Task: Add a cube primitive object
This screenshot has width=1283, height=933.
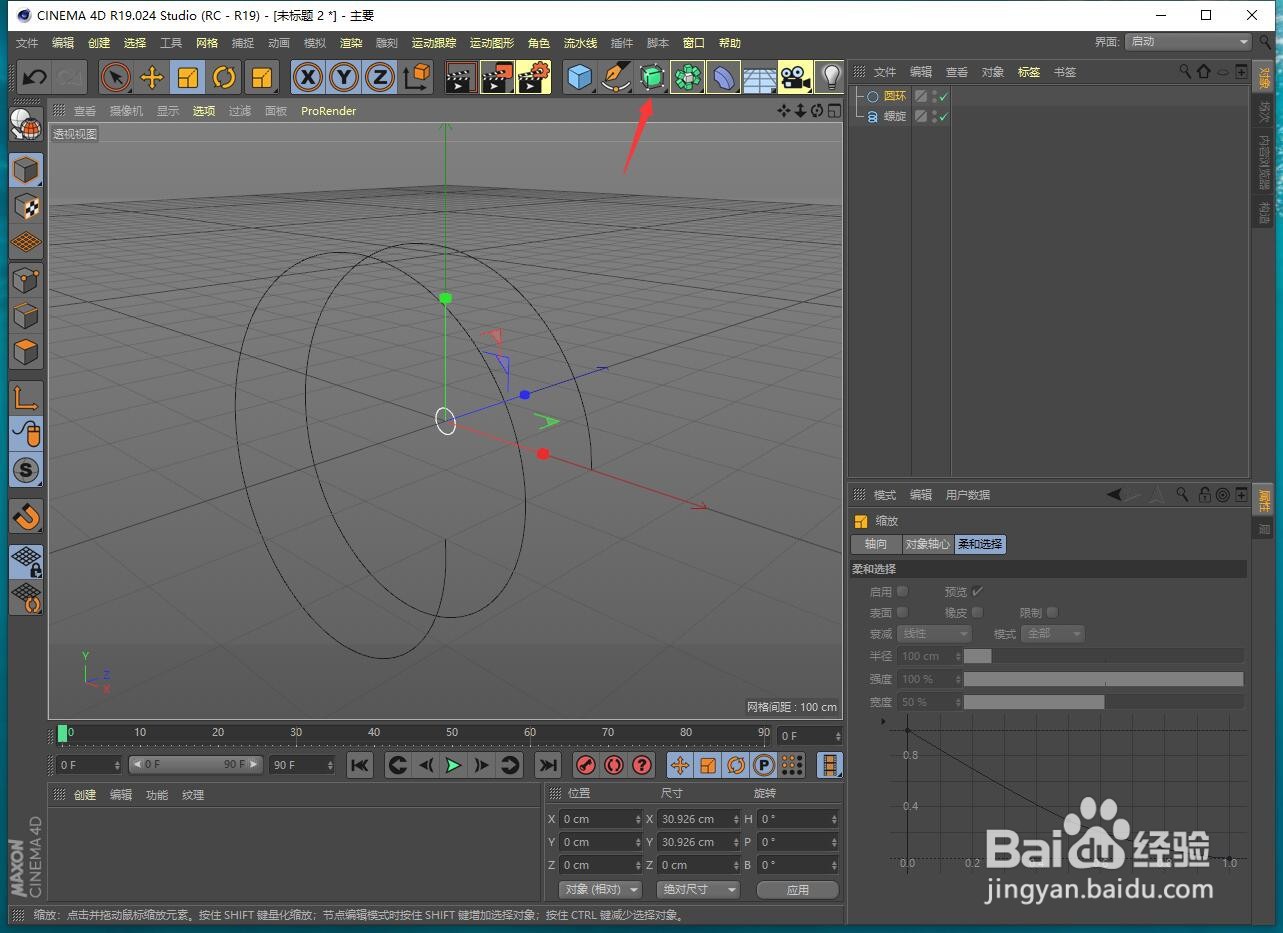Action: pos(579,77)
